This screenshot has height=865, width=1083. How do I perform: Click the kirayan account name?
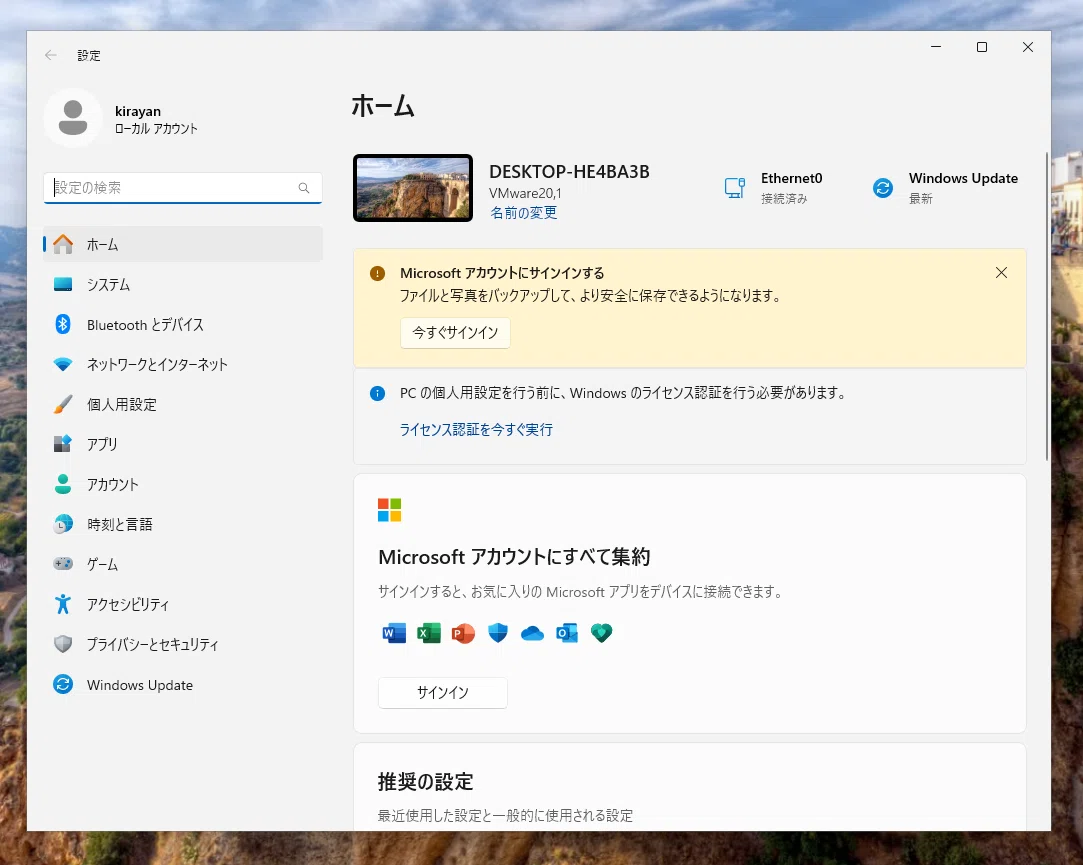(137, 111)
